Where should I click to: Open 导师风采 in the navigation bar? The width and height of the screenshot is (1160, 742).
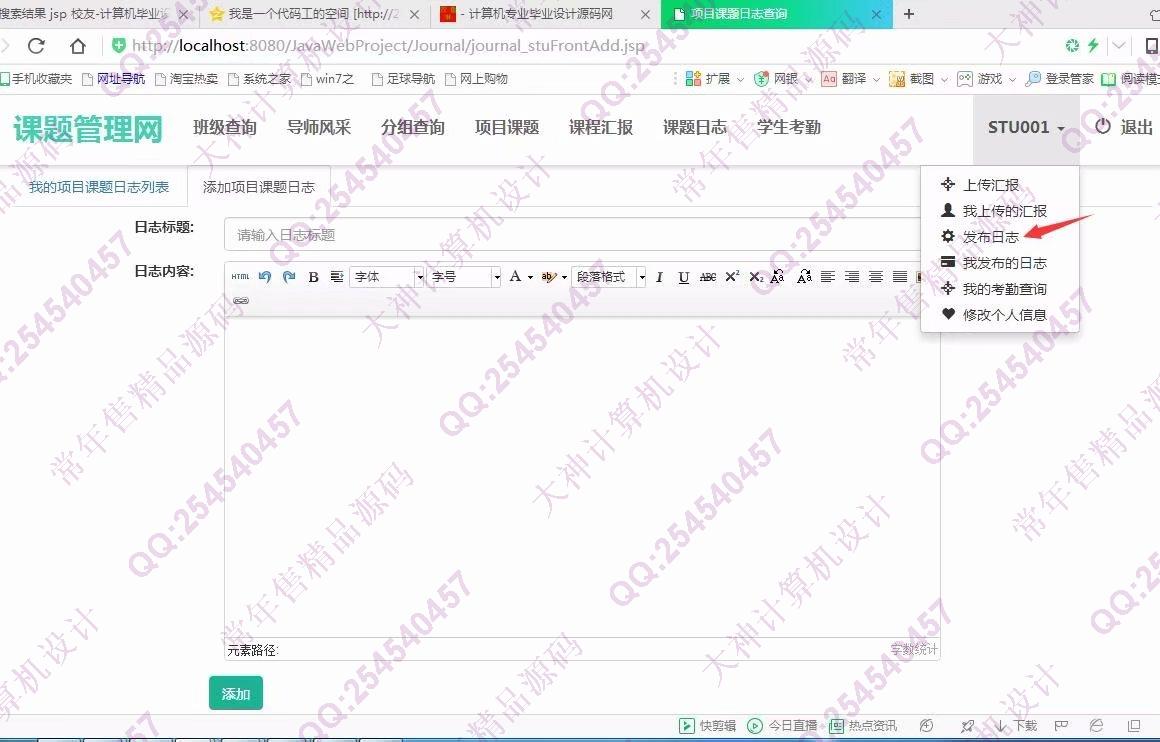[319, 127]
